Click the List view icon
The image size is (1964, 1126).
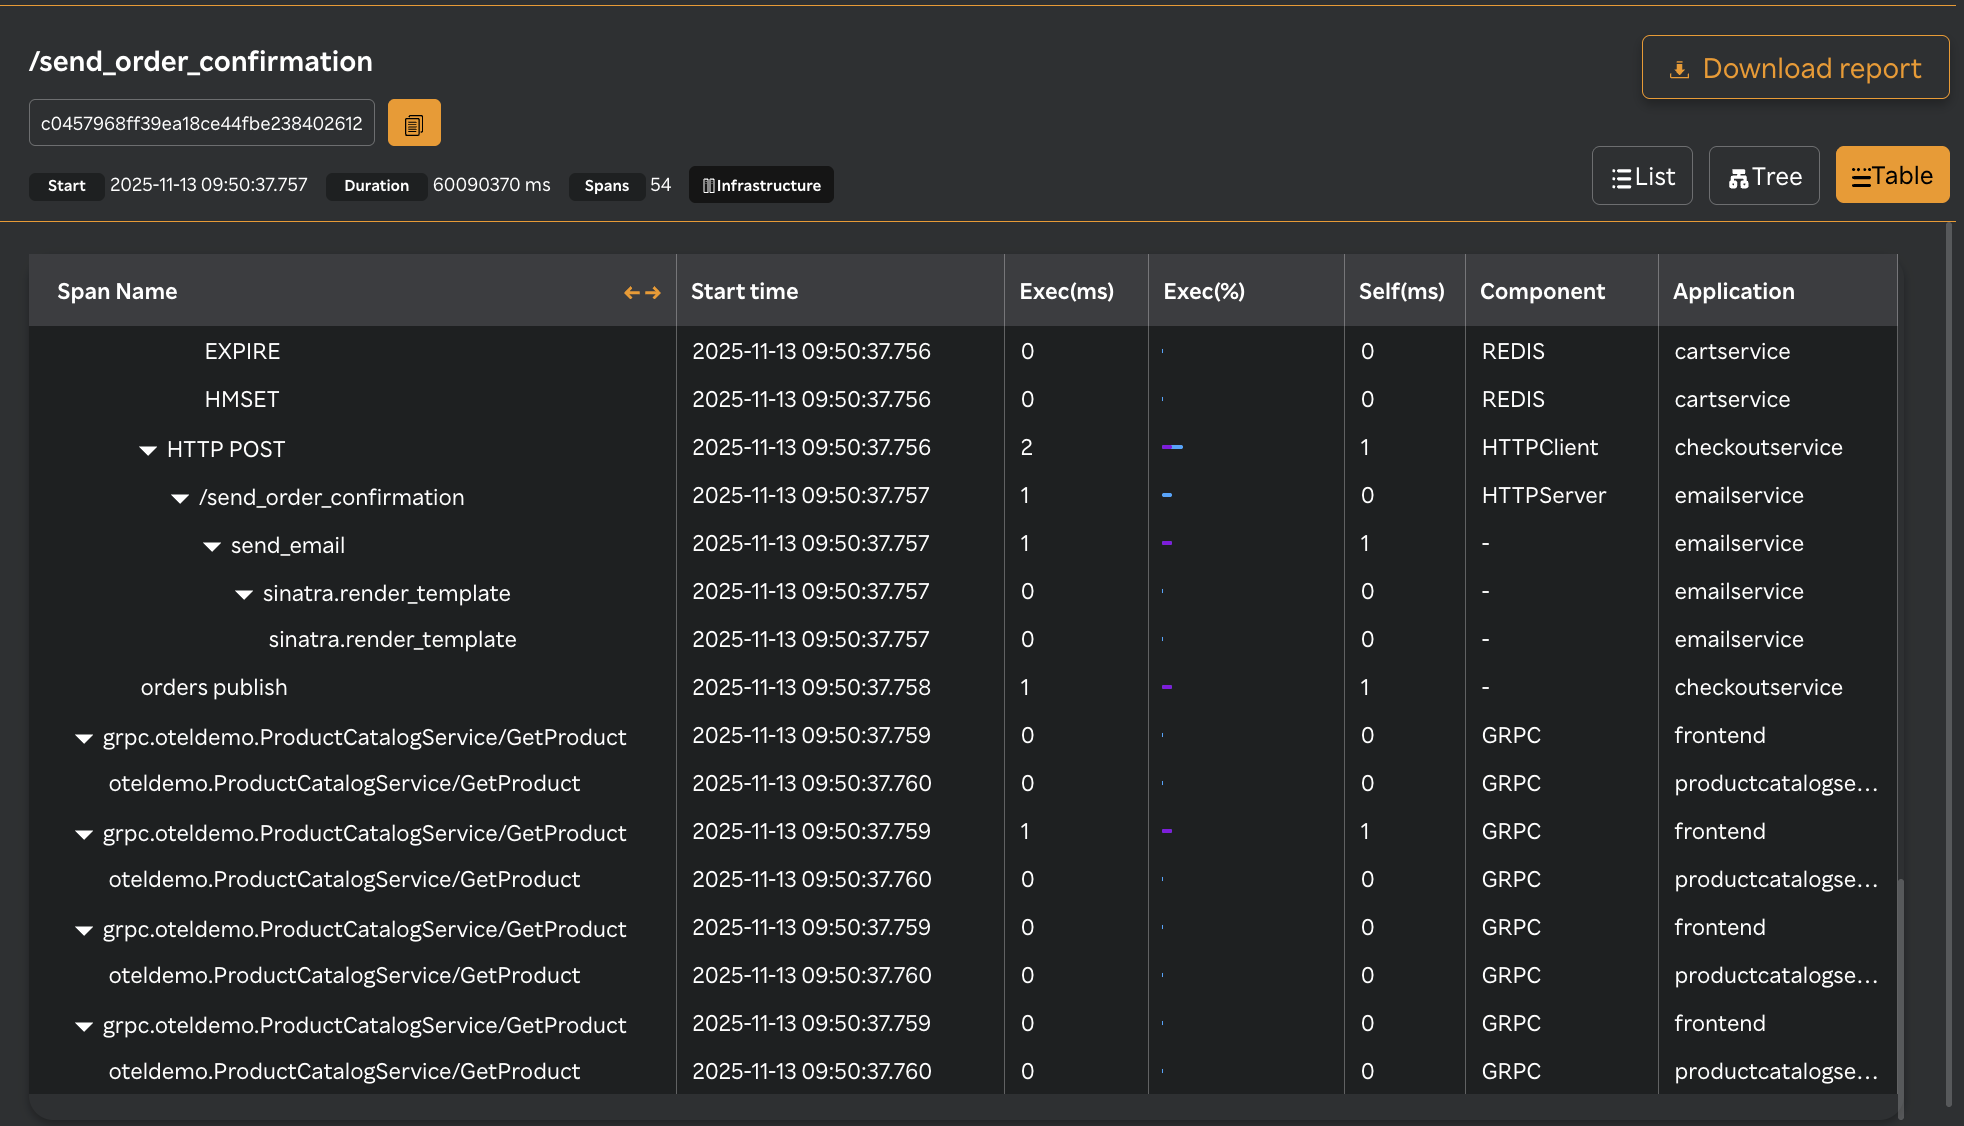tap(1621, 177)
